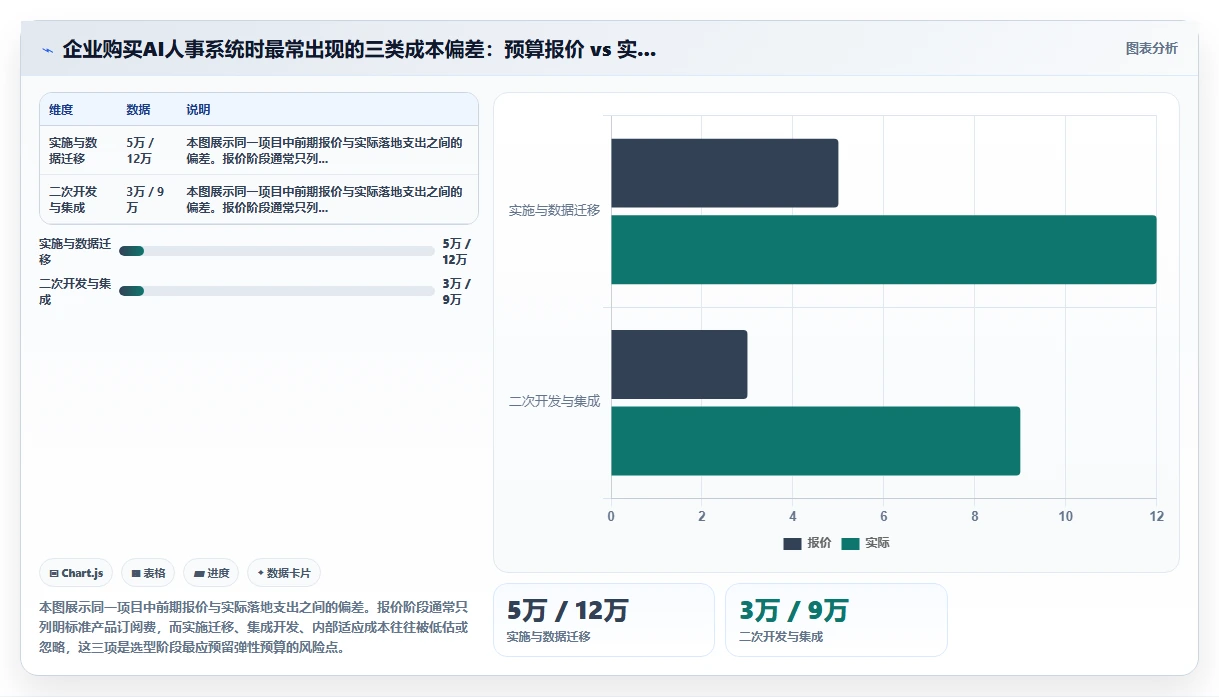Image resolution: width=1219 pixels, height=697 pixels.
Task: Select the 进度 tag chip
Action: (x=211, y=573)
